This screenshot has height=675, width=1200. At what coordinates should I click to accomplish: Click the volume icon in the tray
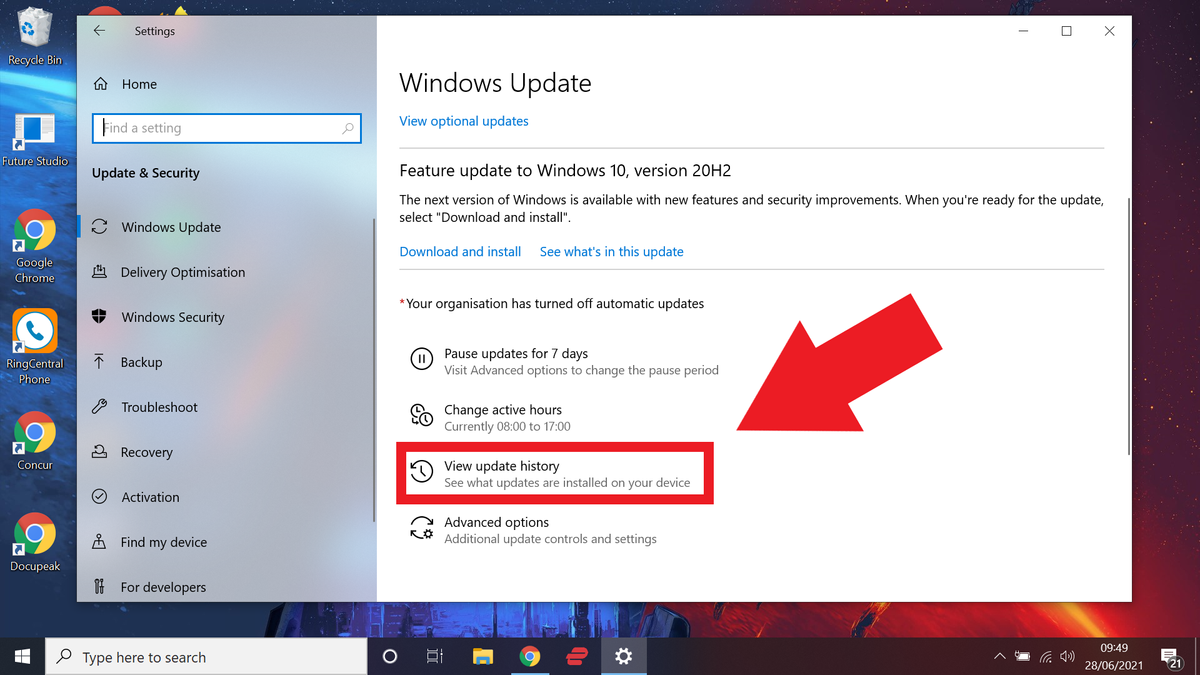(x=1069, y=657)
